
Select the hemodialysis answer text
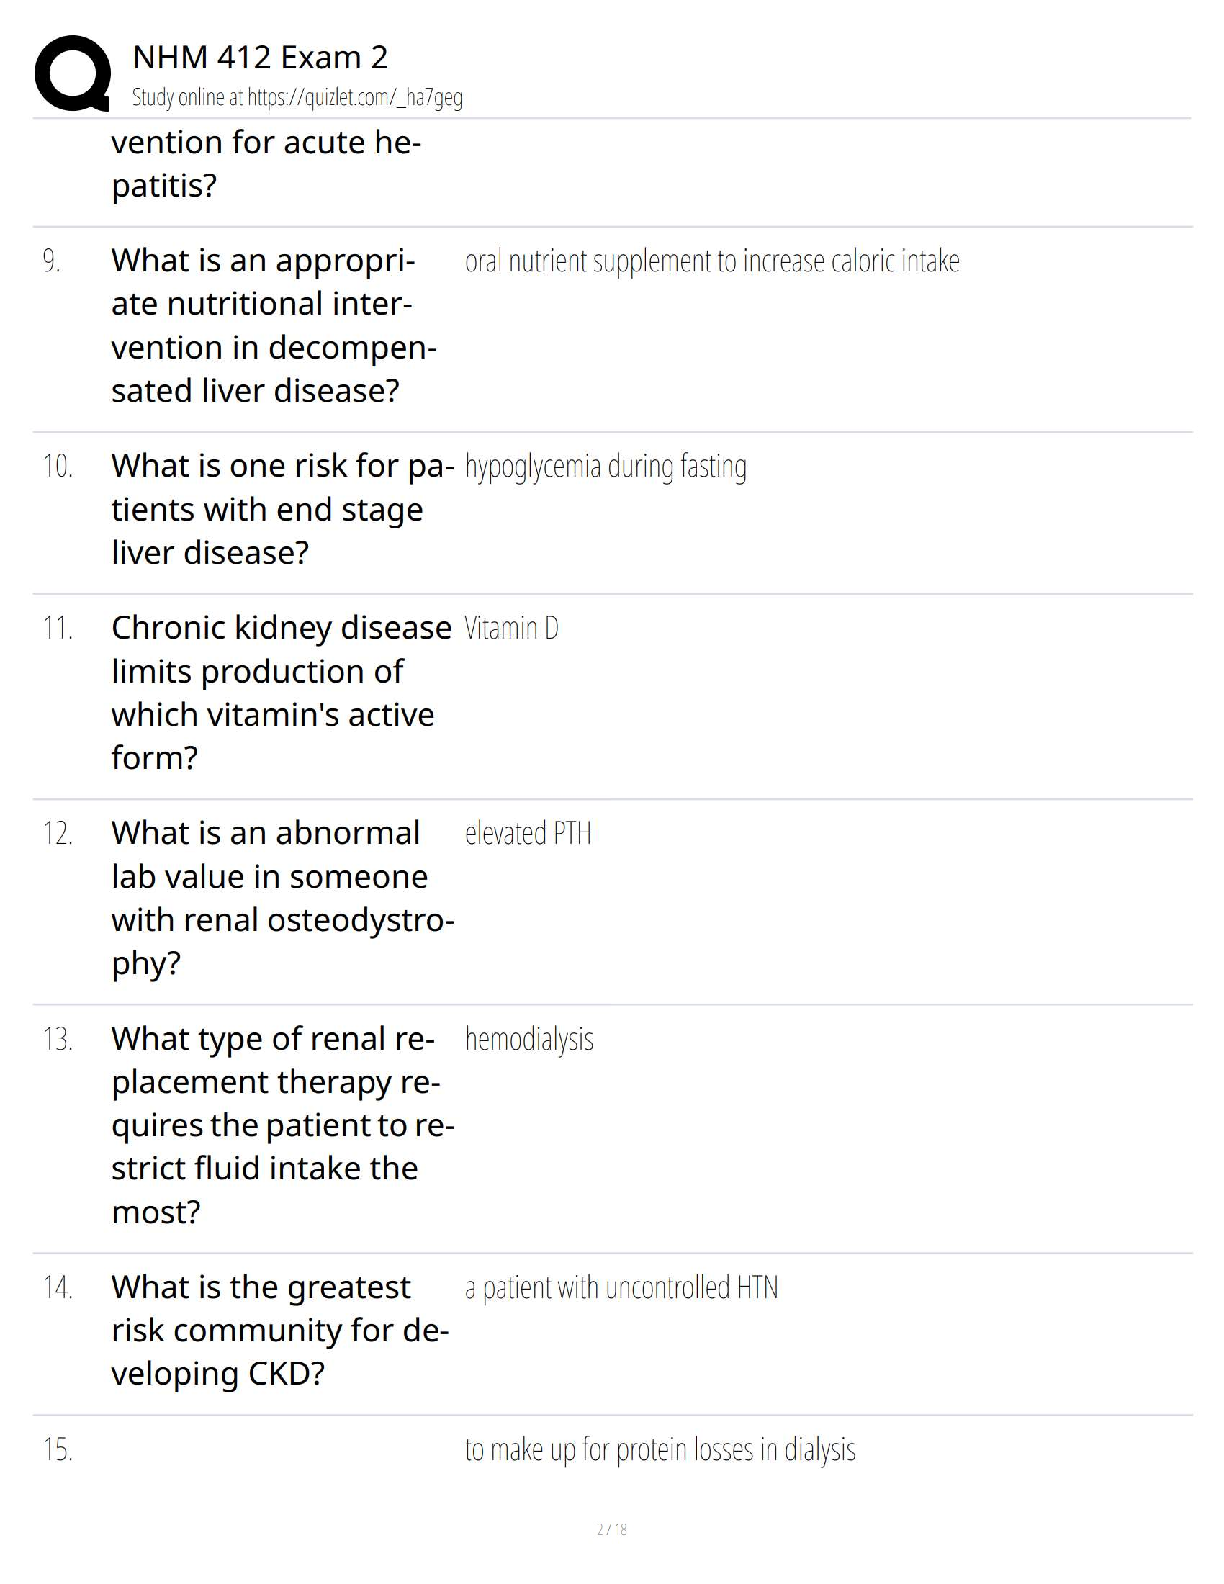pos(529,1040)
